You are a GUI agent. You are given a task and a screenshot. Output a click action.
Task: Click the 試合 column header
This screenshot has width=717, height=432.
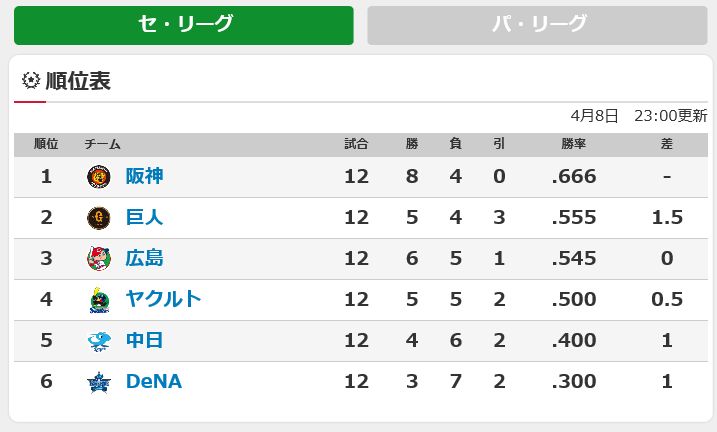click(x=356, y=144)
